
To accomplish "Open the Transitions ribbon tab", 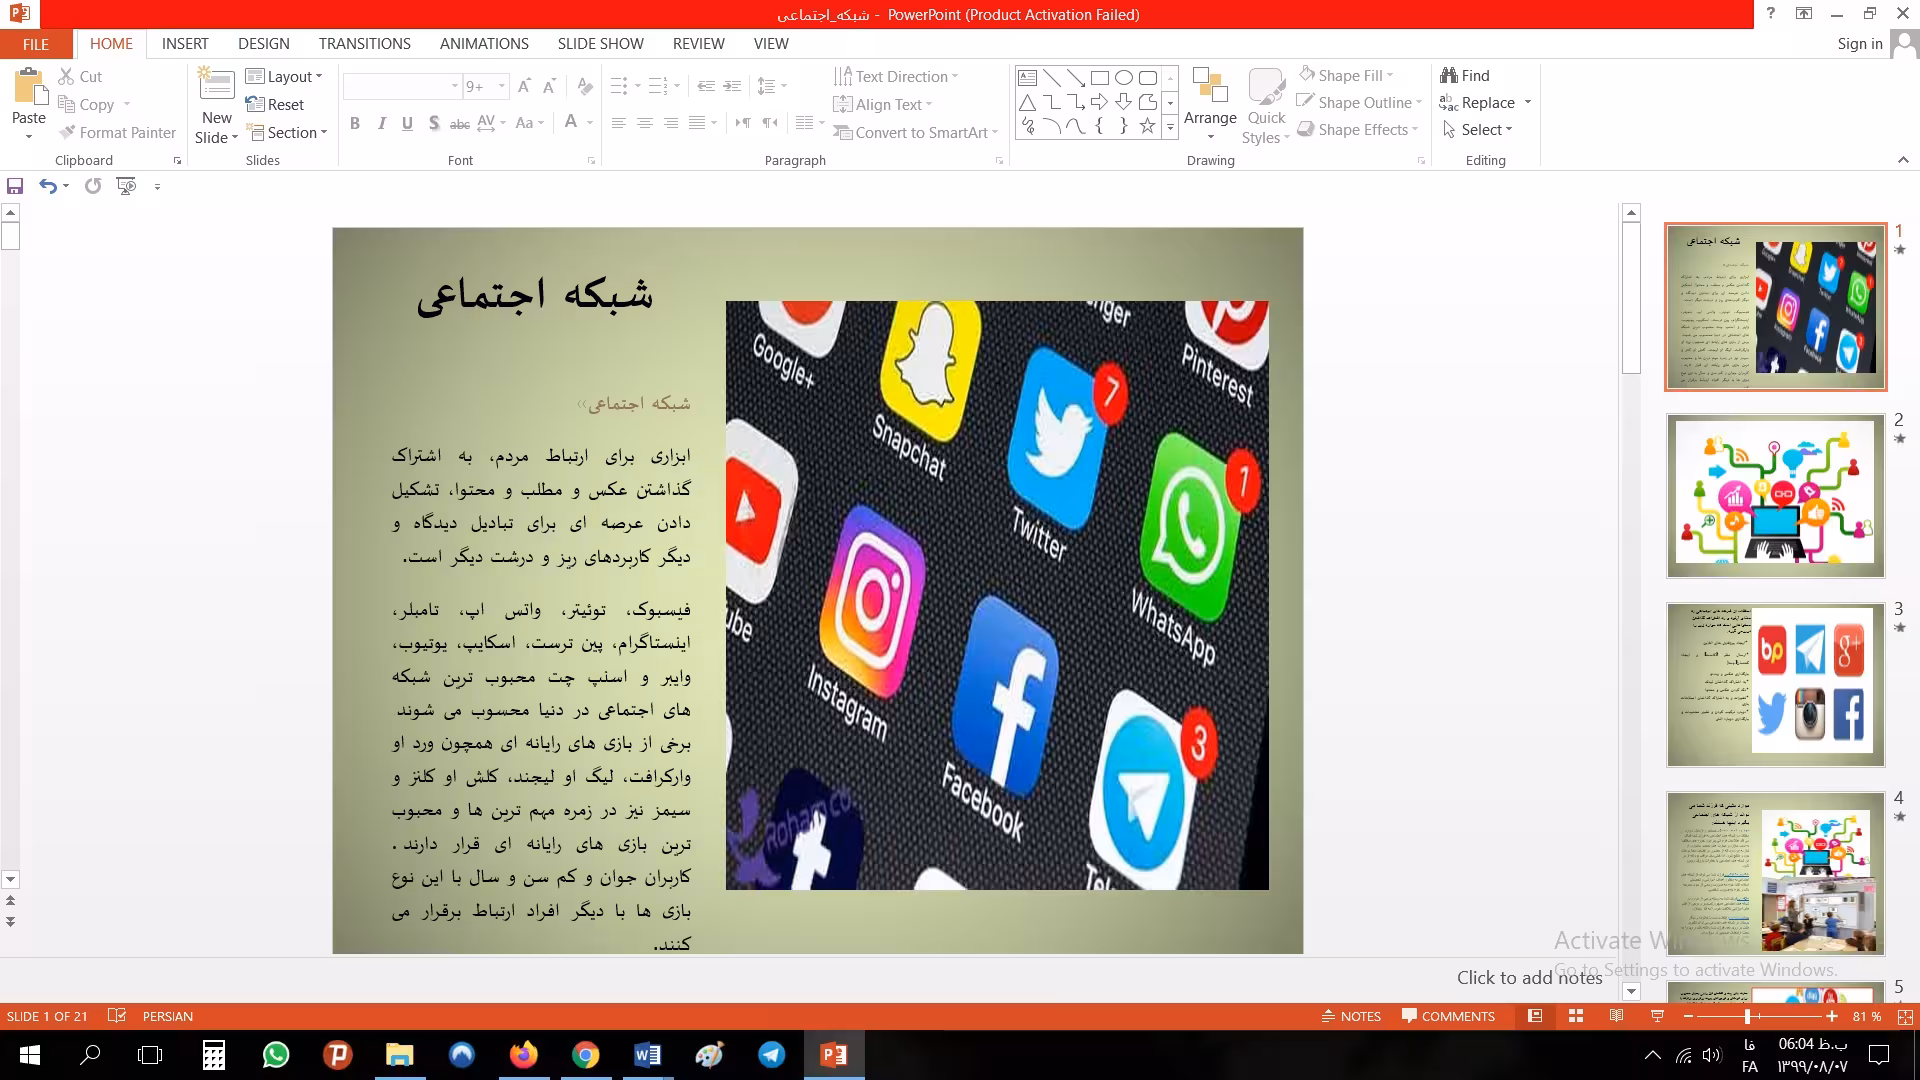I will click(364, 44).
